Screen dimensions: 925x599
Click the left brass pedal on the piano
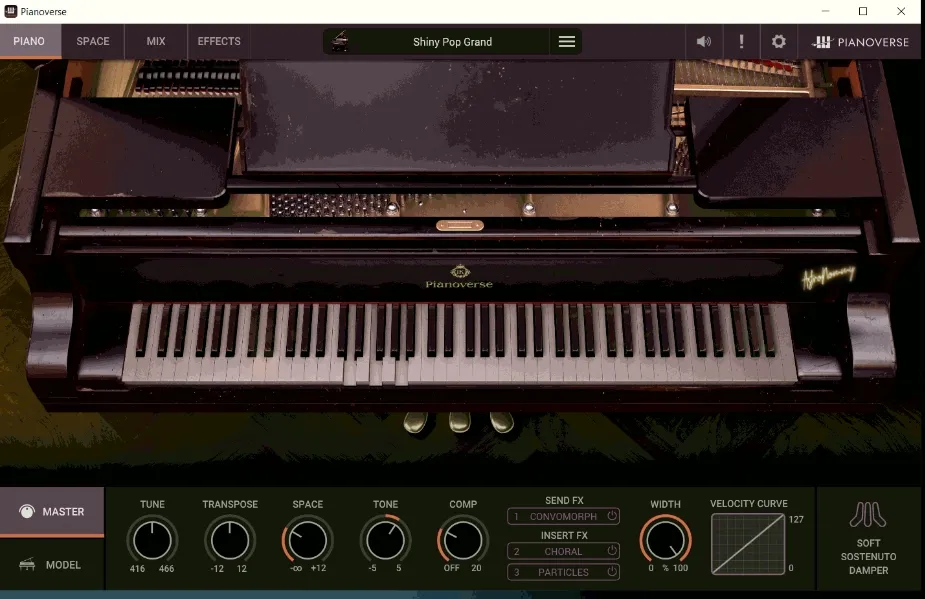point(416,423)
